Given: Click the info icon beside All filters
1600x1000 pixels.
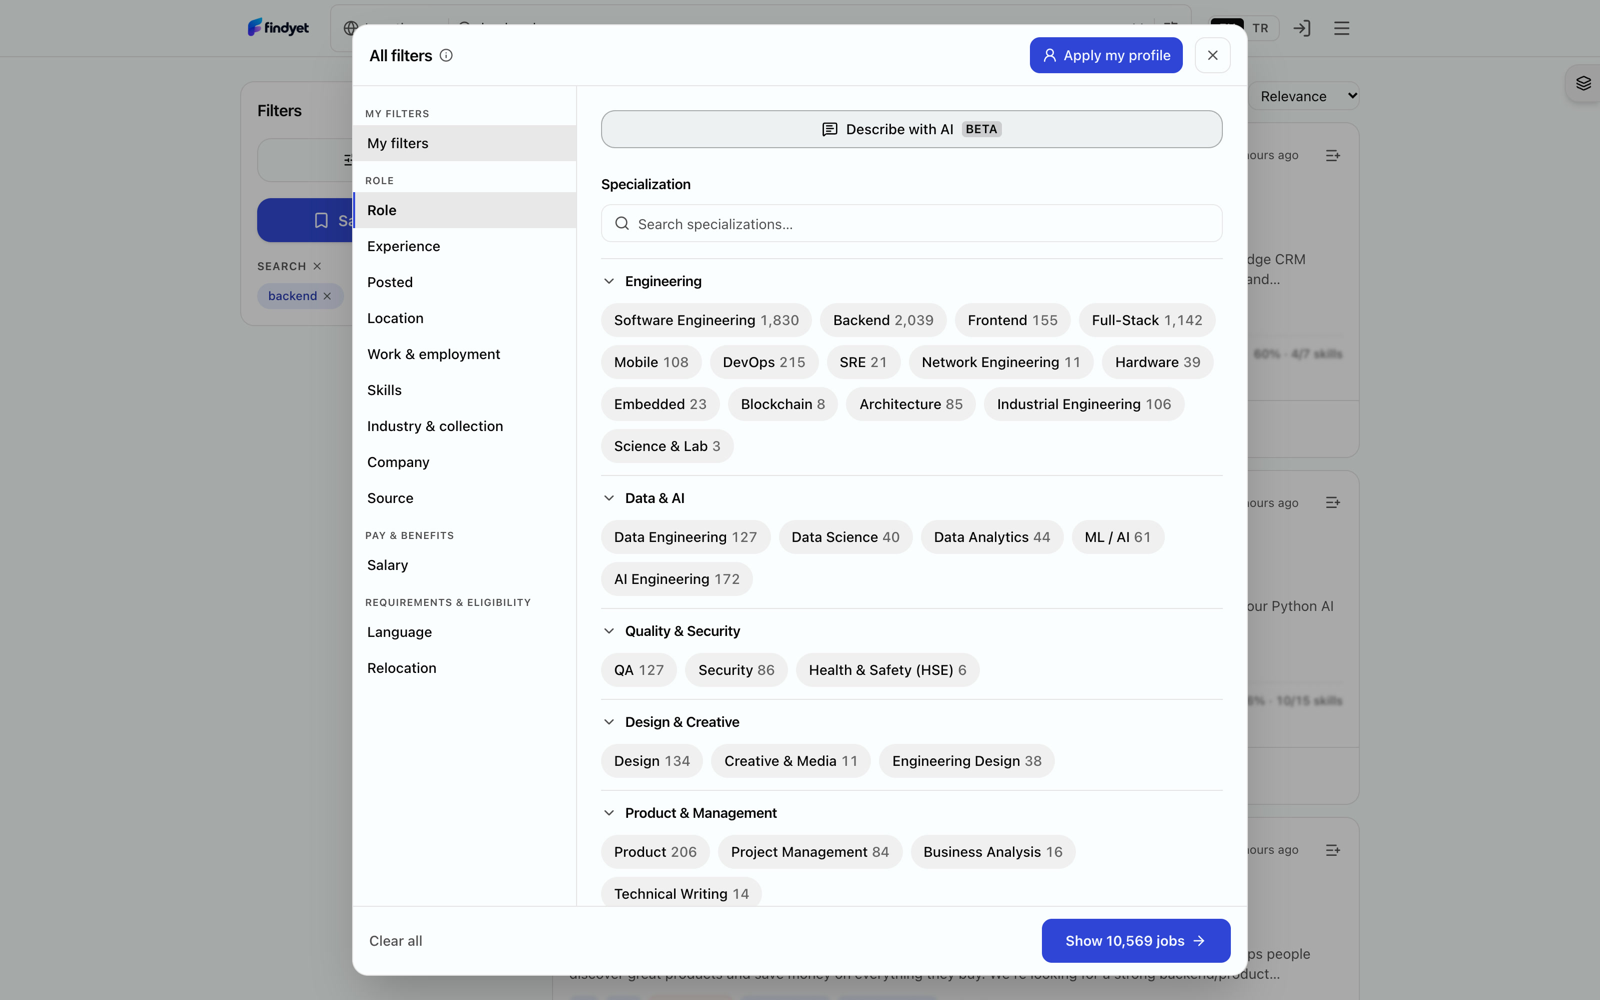Looking at the screenshot, I should click(446, 56).
